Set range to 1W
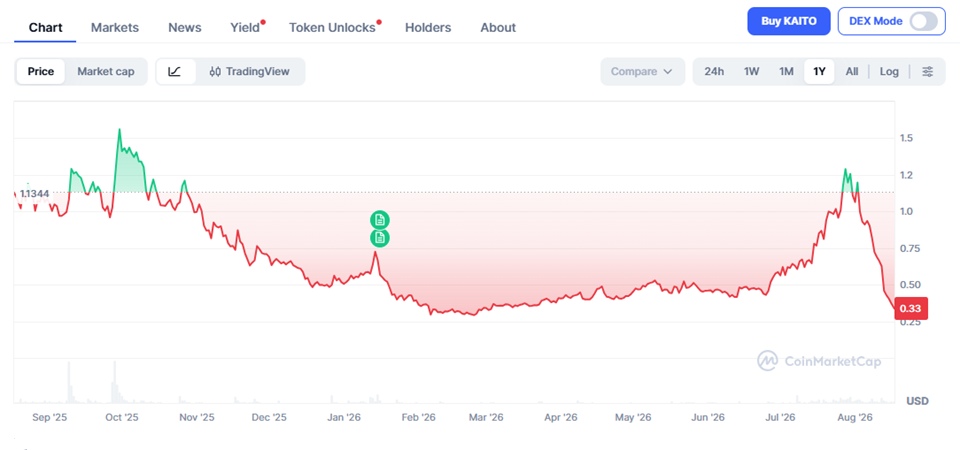 pyautogui.click(x=751, y=72)
